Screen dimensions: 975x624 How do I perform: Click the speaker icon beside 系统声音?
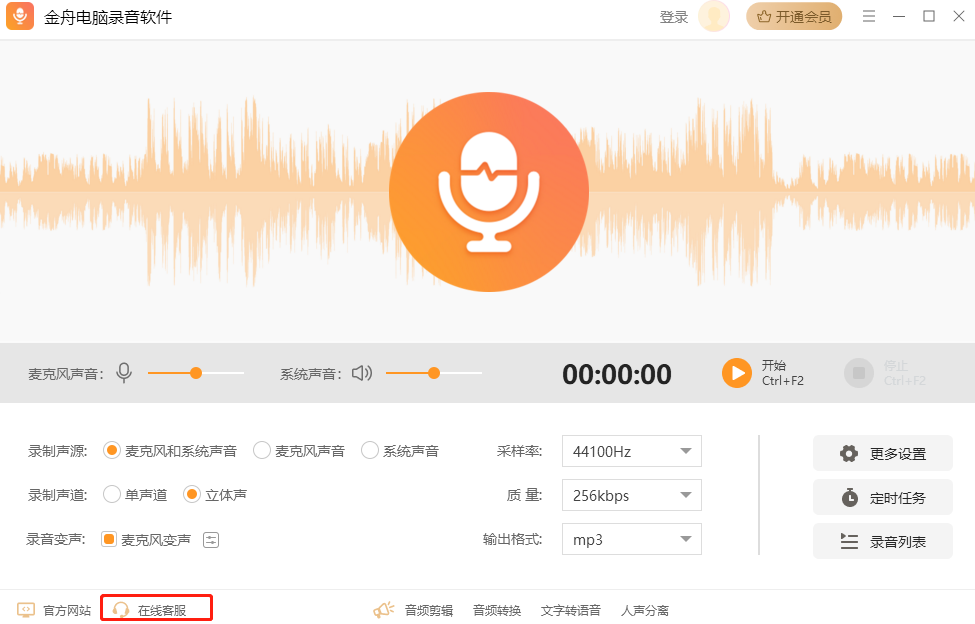[360, 372]
